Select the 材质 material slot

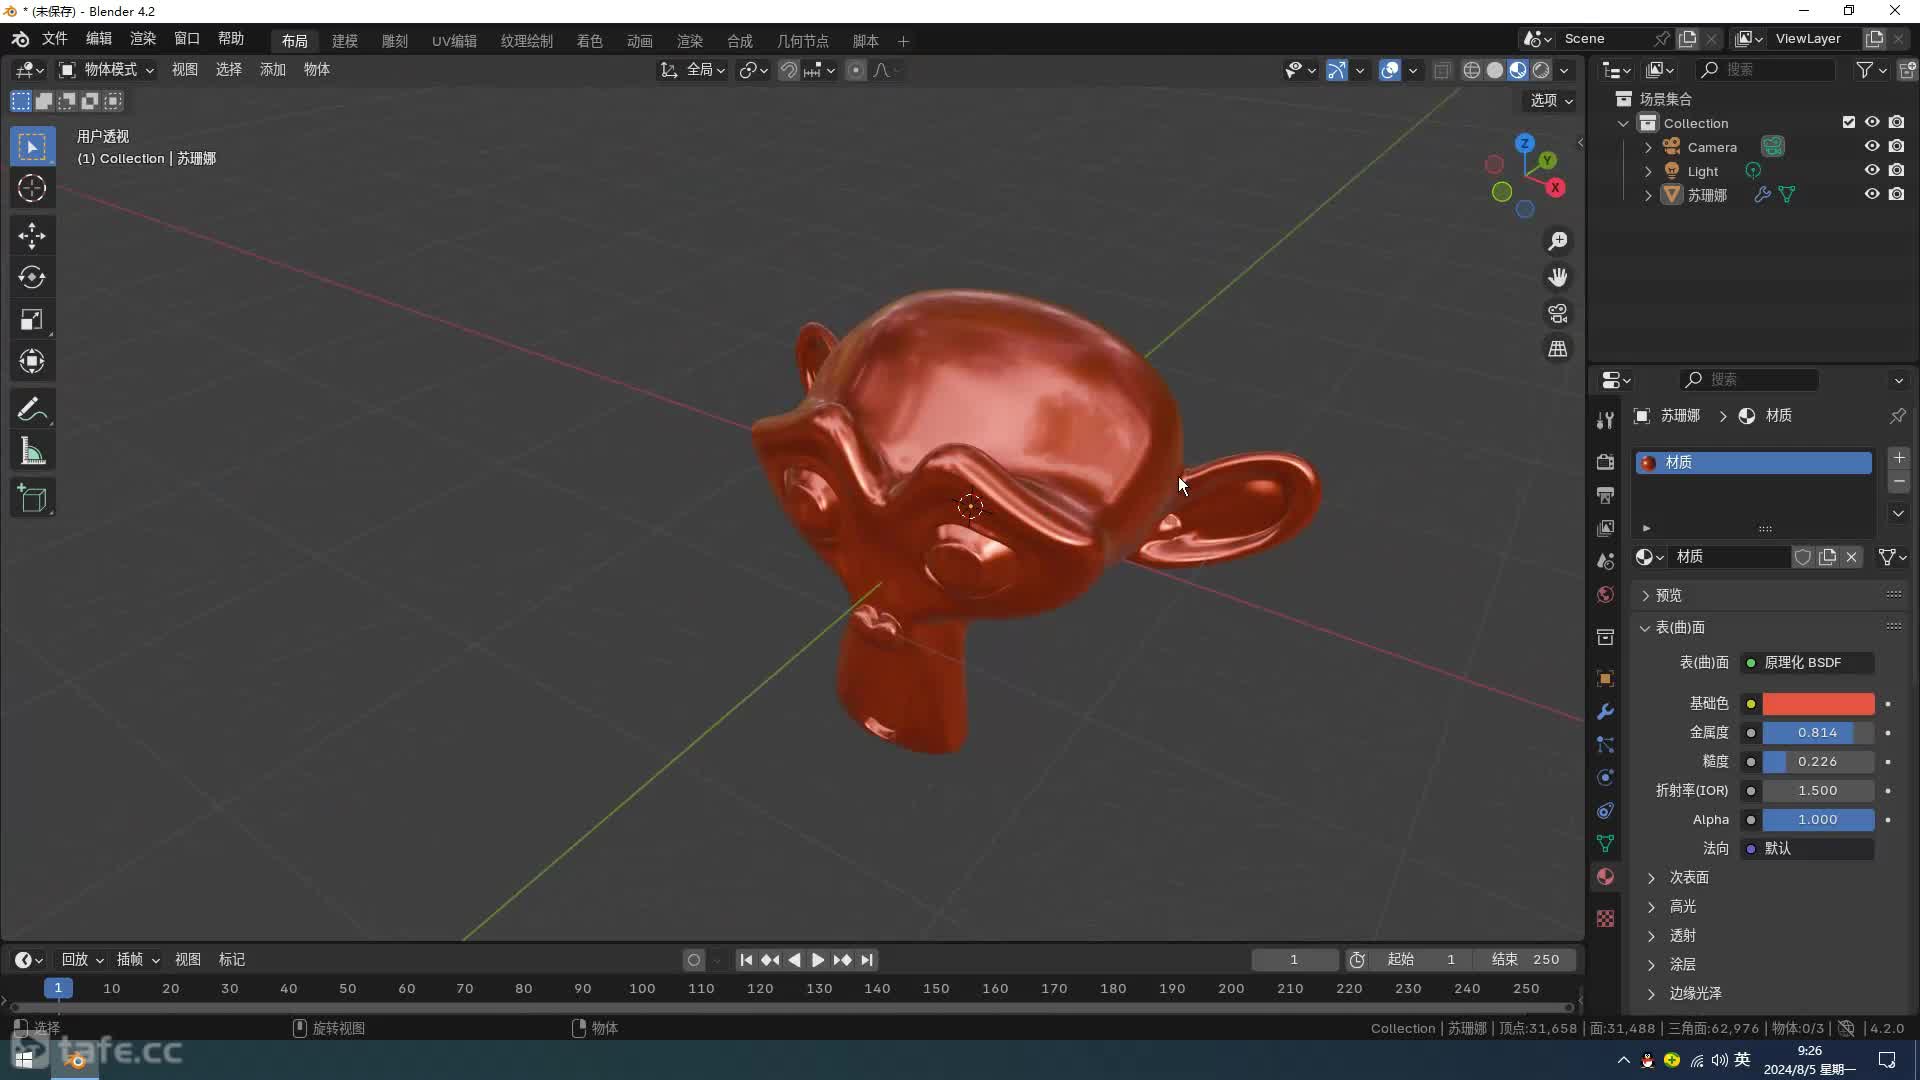(1753, 462)
